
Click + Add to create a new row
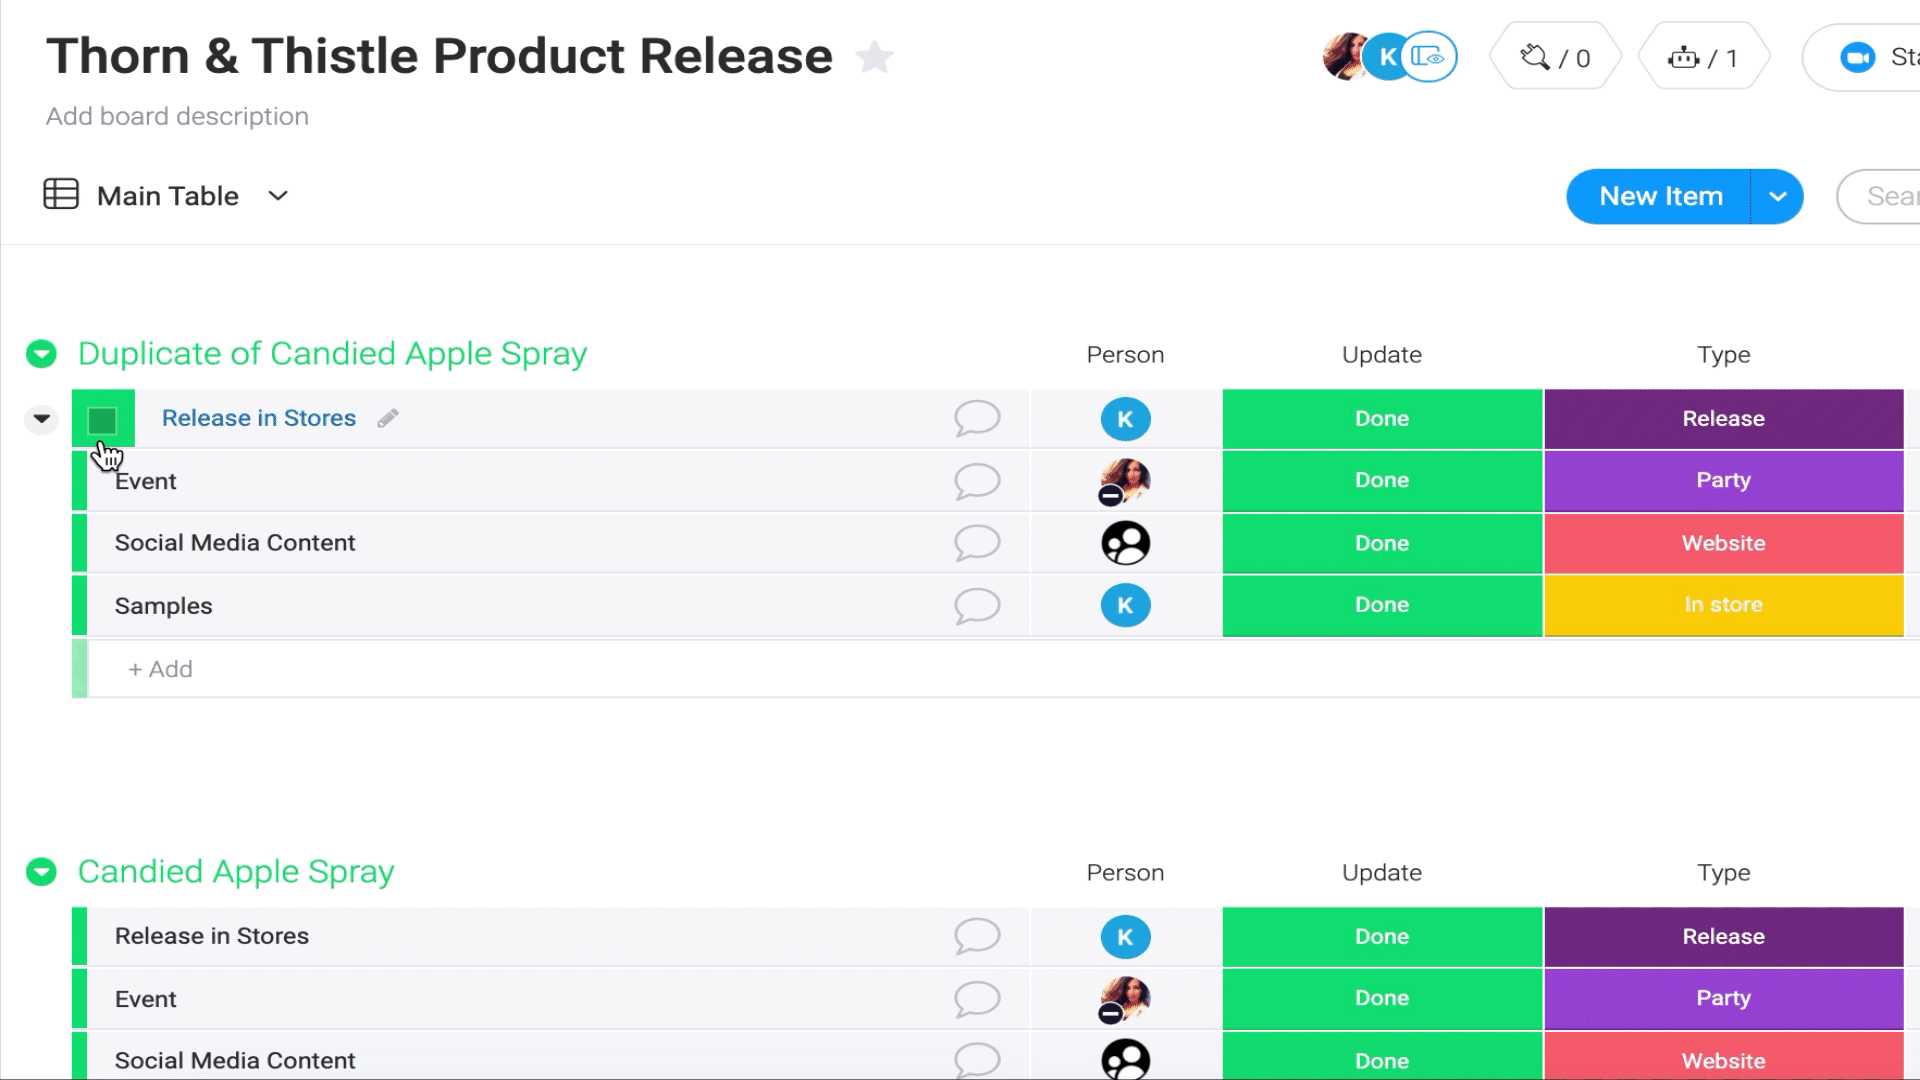[x=160, y=669]
